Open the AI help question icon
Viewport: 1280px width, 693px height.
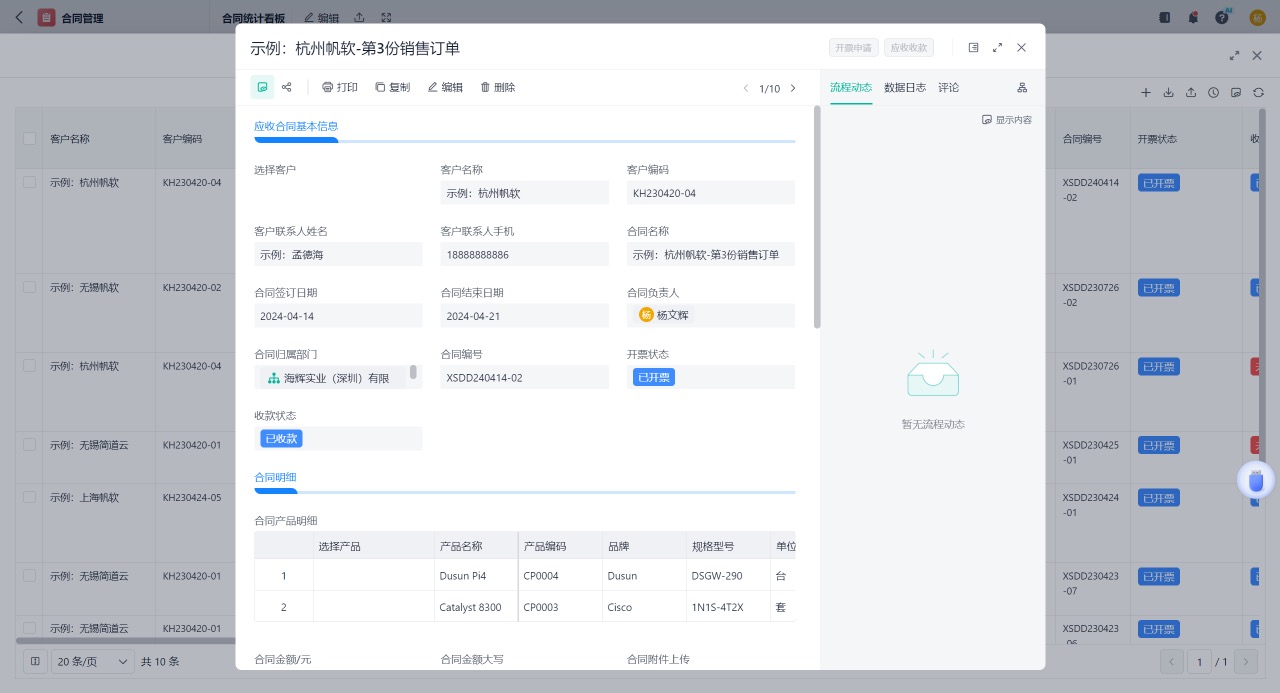pyautogui.click(x=1222, y=17)
